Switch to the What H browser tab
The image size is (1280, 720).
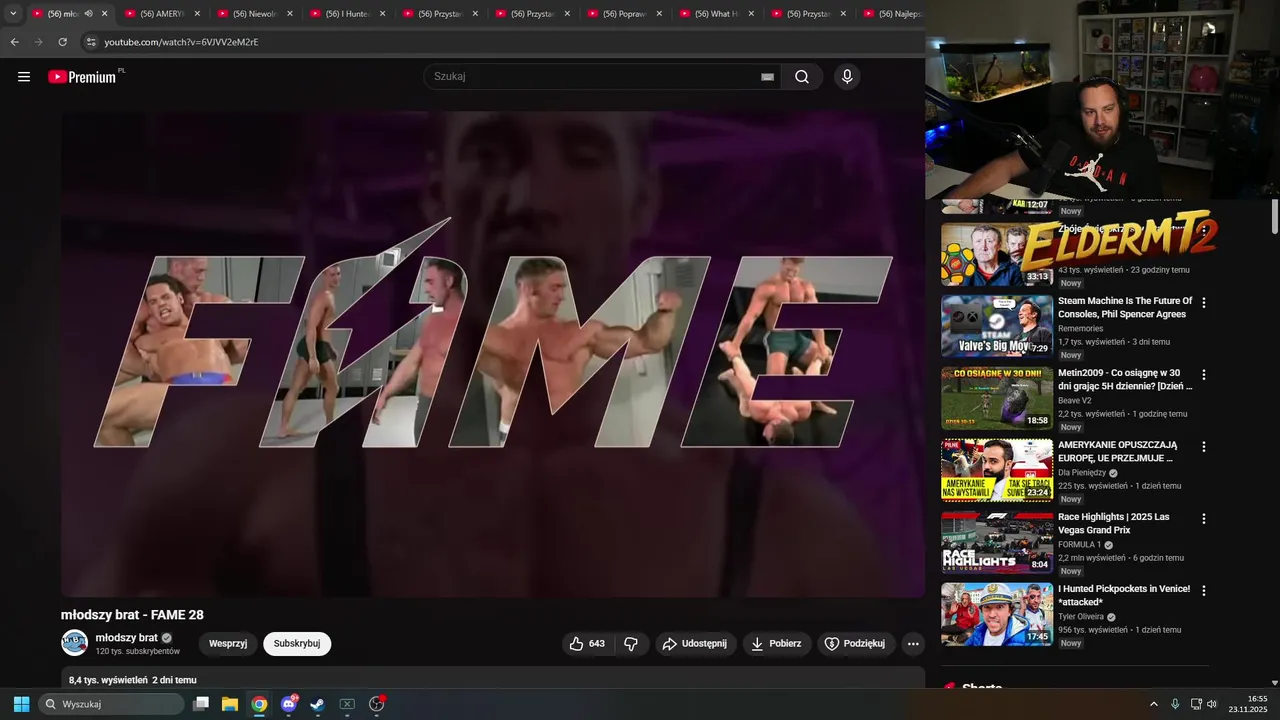pos(717,14)
